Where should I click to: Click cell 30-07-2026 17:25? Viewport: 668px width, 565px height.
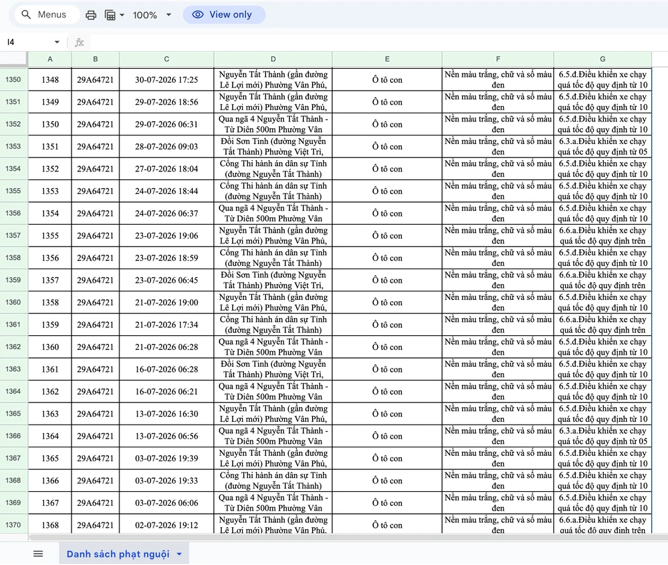(167, 80)
